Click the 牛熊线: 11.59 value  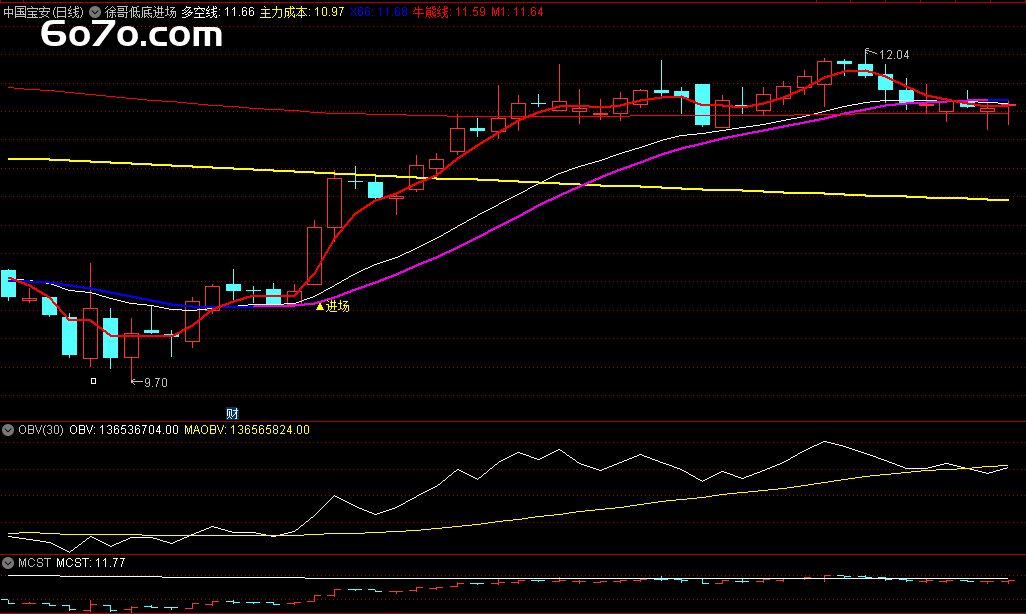click(x=449, y=12)
